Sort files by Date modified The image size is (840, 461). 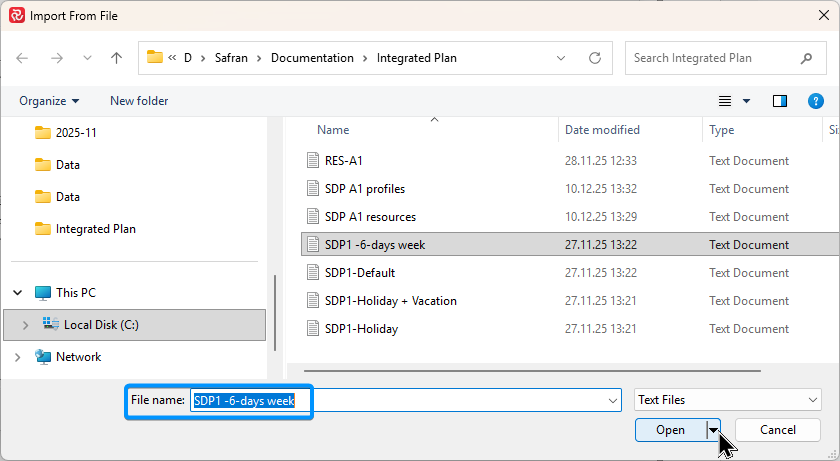(602, 130)
